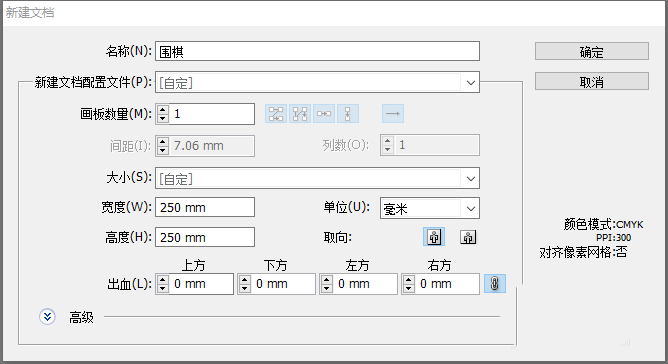The height and width of the screenshot is (364, 668).
Task: Select grid by row artboard layout icon
Action: (276, 114)
